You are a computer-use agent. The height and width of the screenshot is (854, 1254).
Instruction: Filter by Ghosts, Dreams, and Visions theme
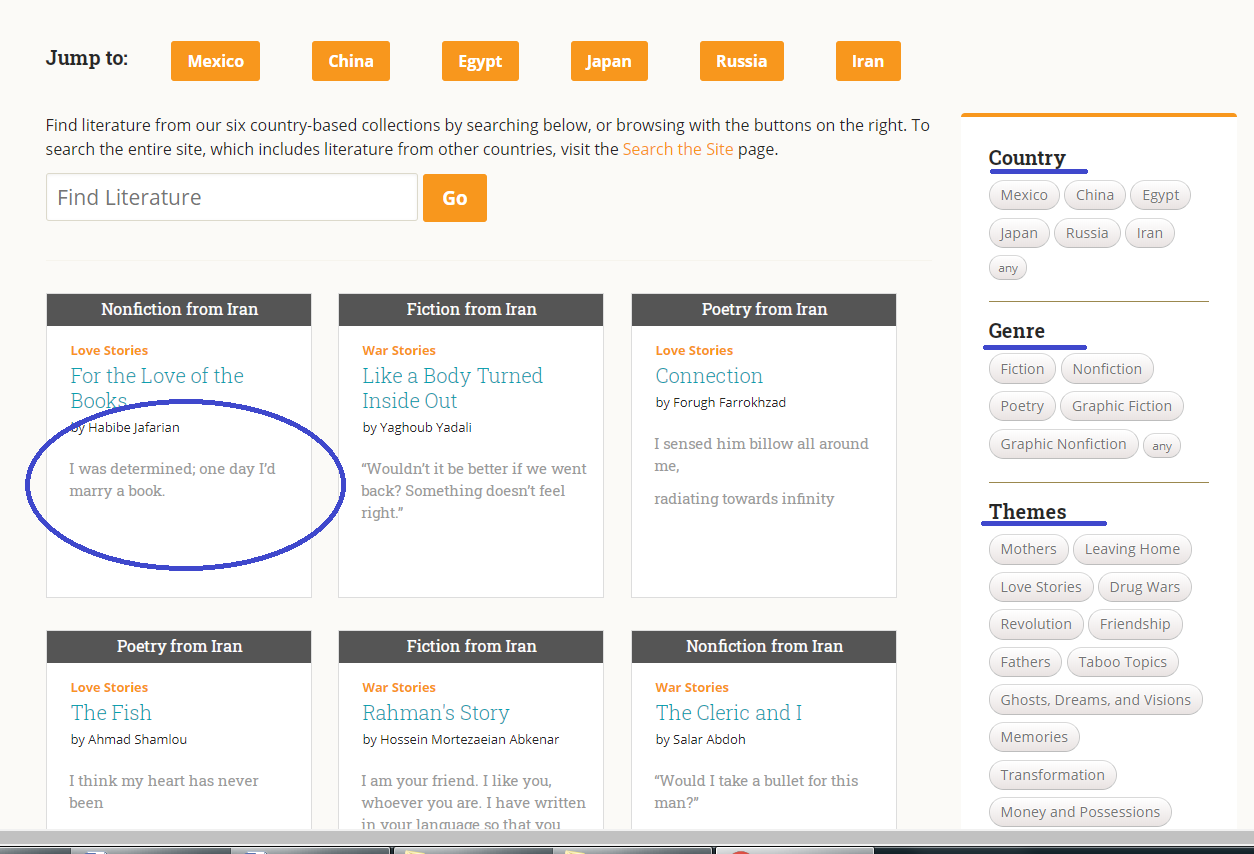(x=1095, y=700)
